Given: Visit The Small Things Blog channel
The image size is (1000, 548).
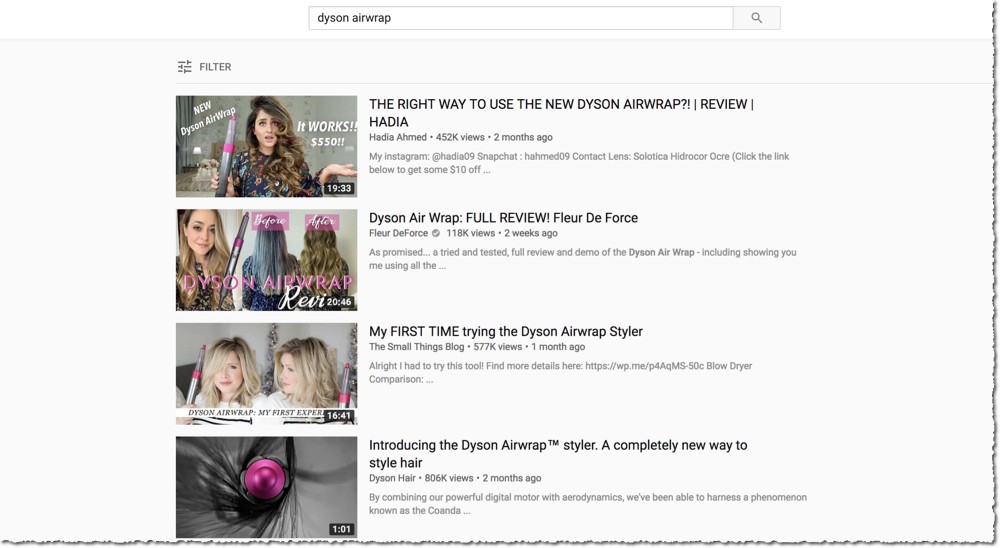Looking at the screenshot, I should coord(416,346).
